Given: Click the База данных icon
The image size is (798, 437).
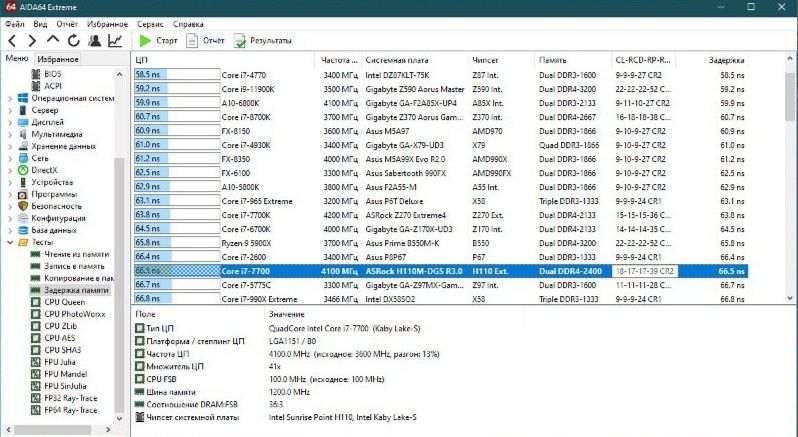Looking at the screenshot, I should pyautogui.click(x=22, y=230).
